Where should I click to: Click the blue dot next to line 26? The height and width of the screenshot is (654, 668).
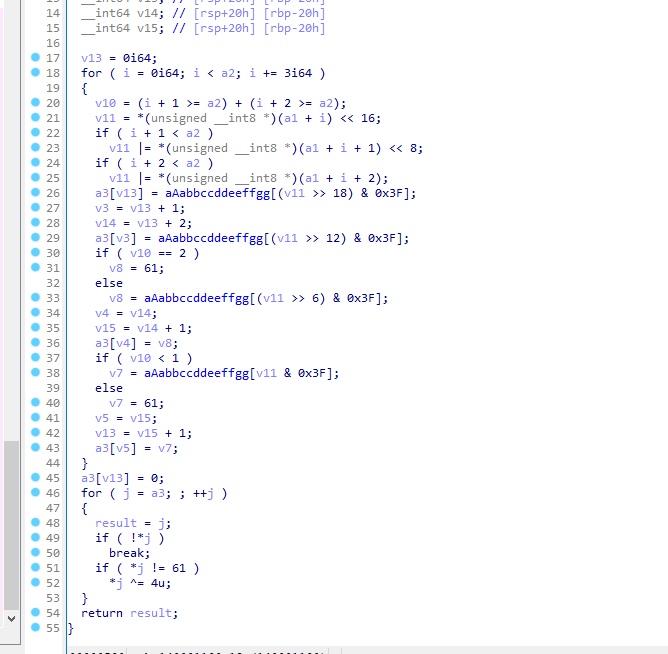(36, 193)
